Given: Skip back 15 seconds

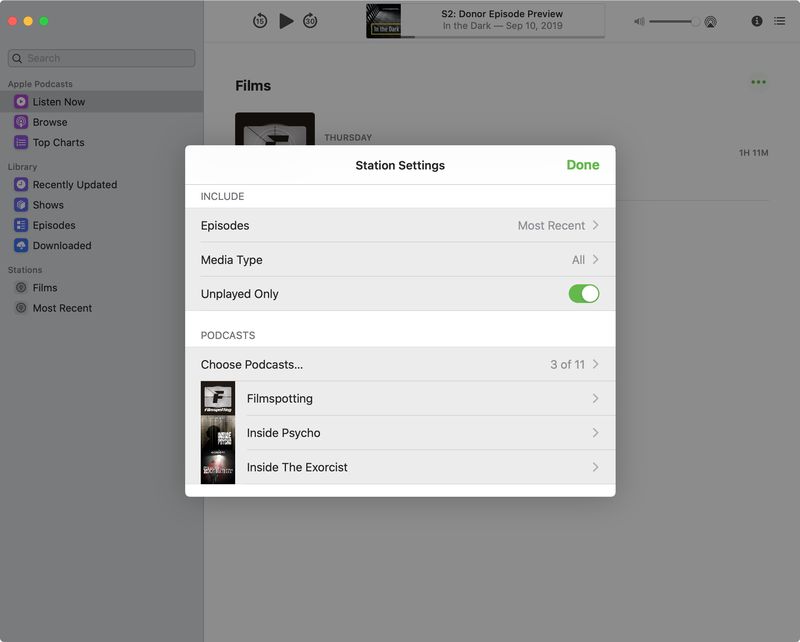Looking at the screenshot, I should coord(260,21).
